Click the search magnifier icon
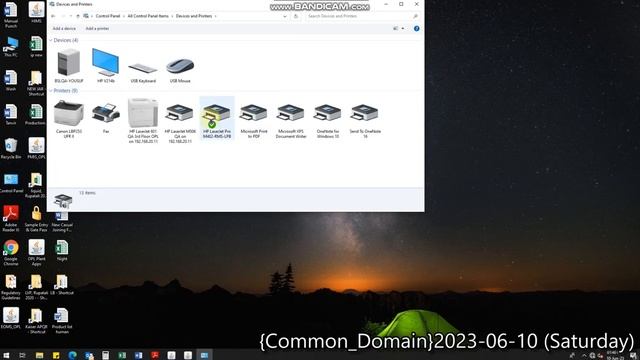The image size is (640, 360). [x=415, y=16]
